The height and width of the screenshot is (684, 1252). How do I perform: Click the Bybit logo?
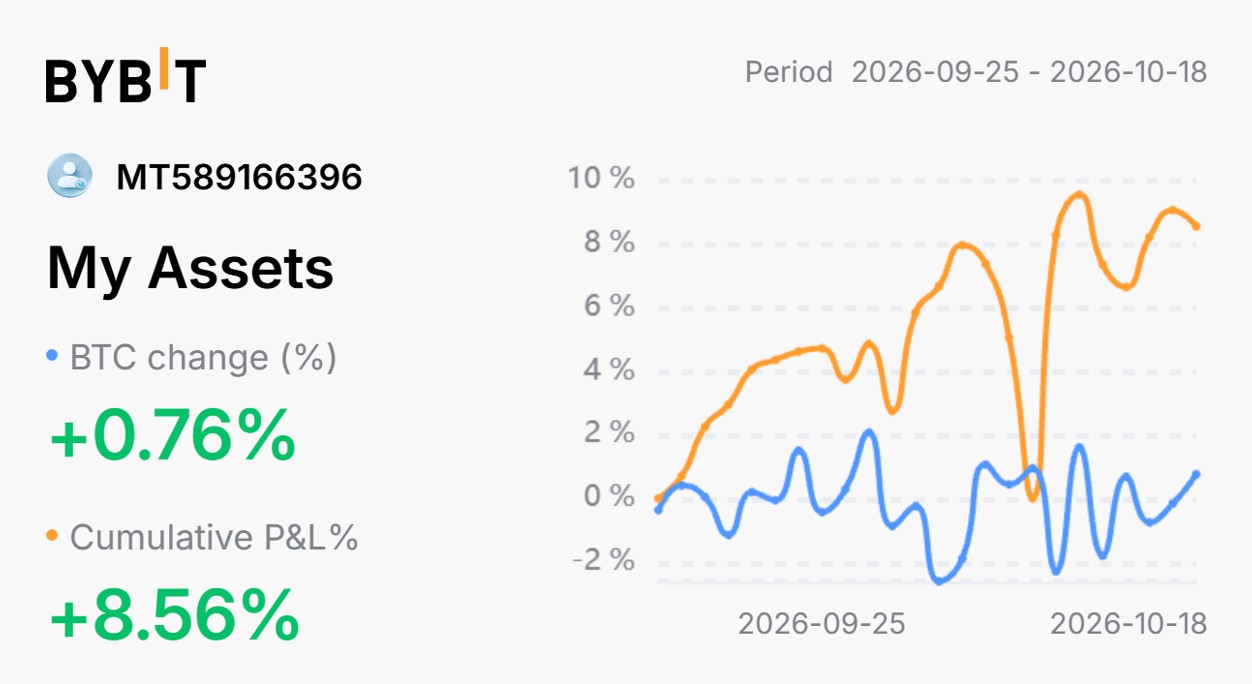(x=126, y=78)
